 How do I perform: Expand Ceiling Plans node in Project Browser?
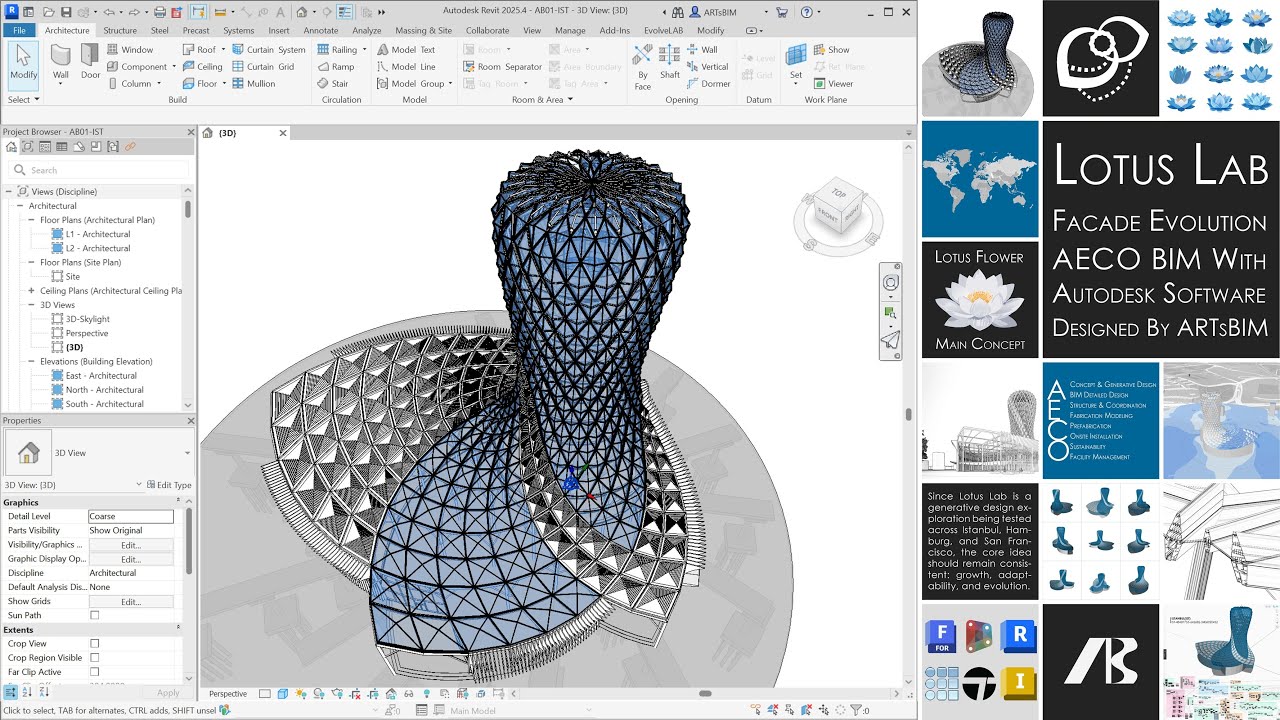(31, 291)
